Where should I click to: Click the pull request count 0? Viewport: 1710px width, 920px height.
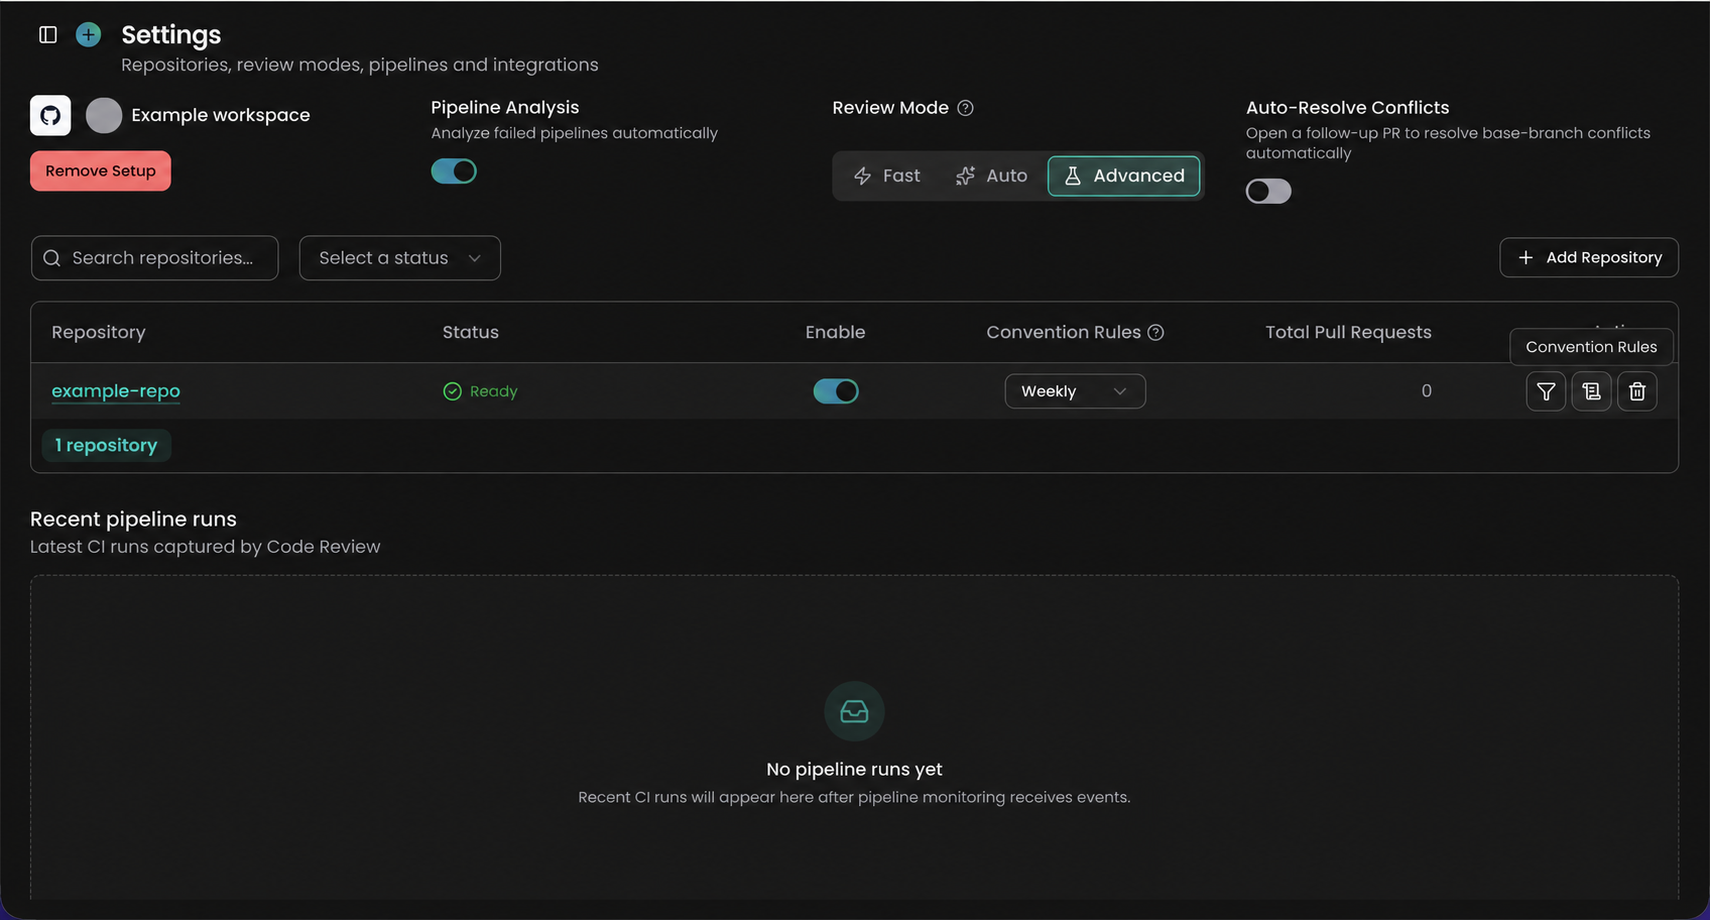(x=1426, y=391)
